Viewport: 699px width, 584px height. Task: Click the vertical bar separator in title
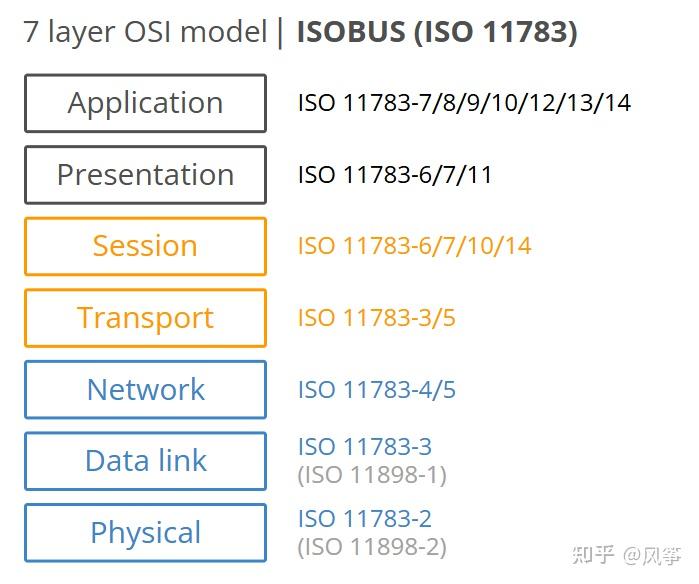280,33
